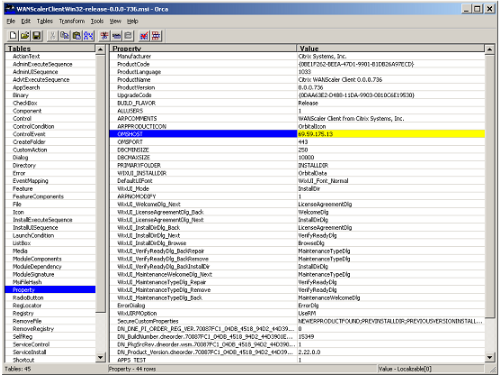The height and width of the screenshot is (381, 500).
Task: Click the CMSPORT value 443
Action: pos(303,142)
